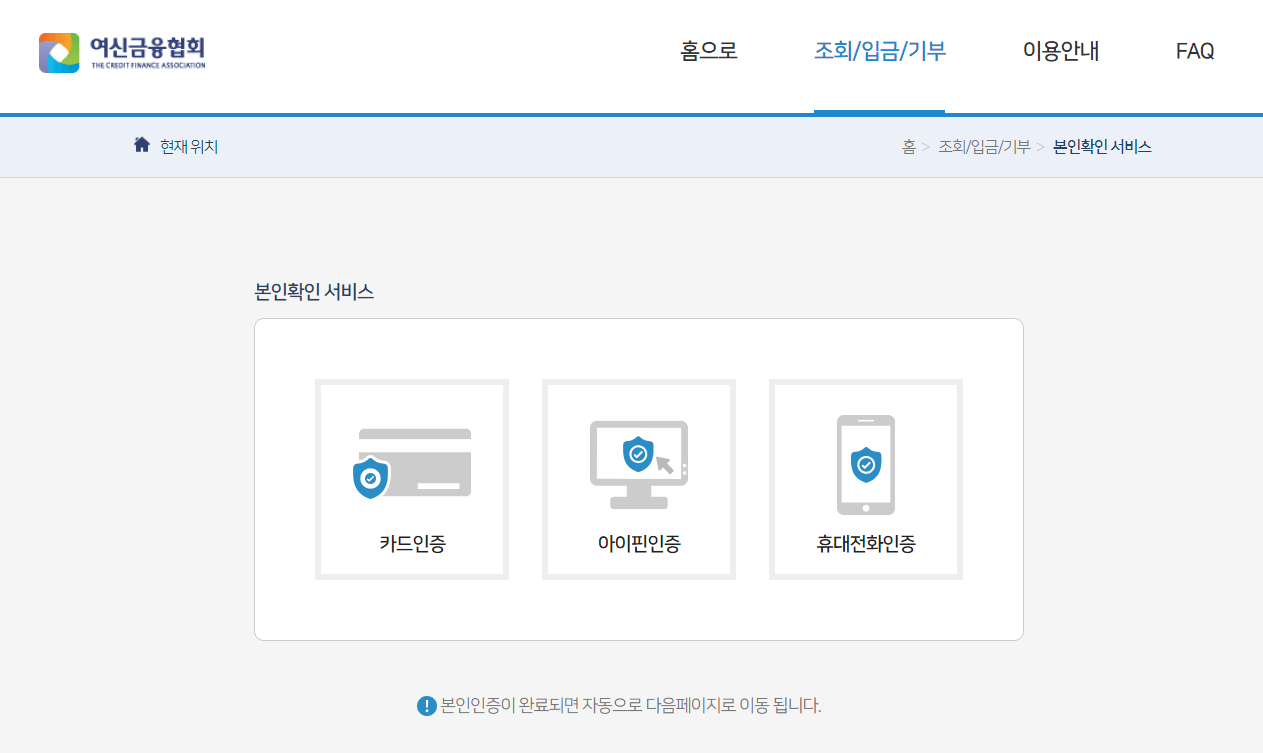
Task: Choose mobile verification via the 휴대전화인증 panel
Action: click(866, 479)
